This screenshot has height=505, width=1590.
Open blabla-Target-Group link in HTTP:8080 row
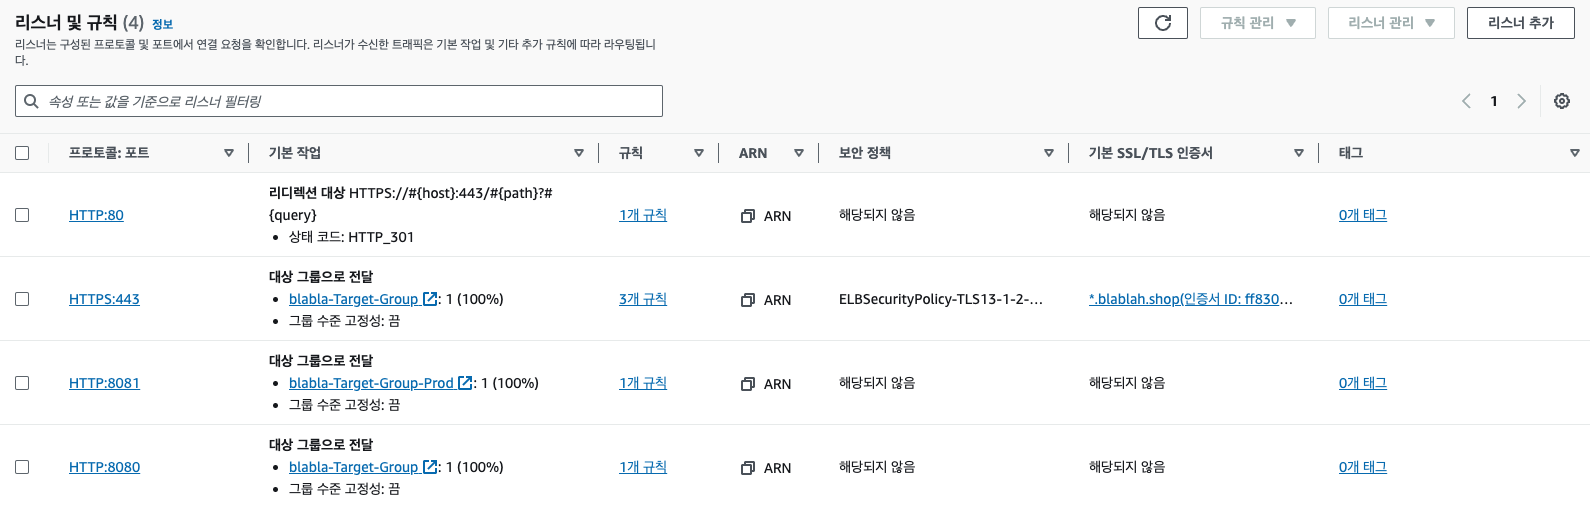coord(353,467)
